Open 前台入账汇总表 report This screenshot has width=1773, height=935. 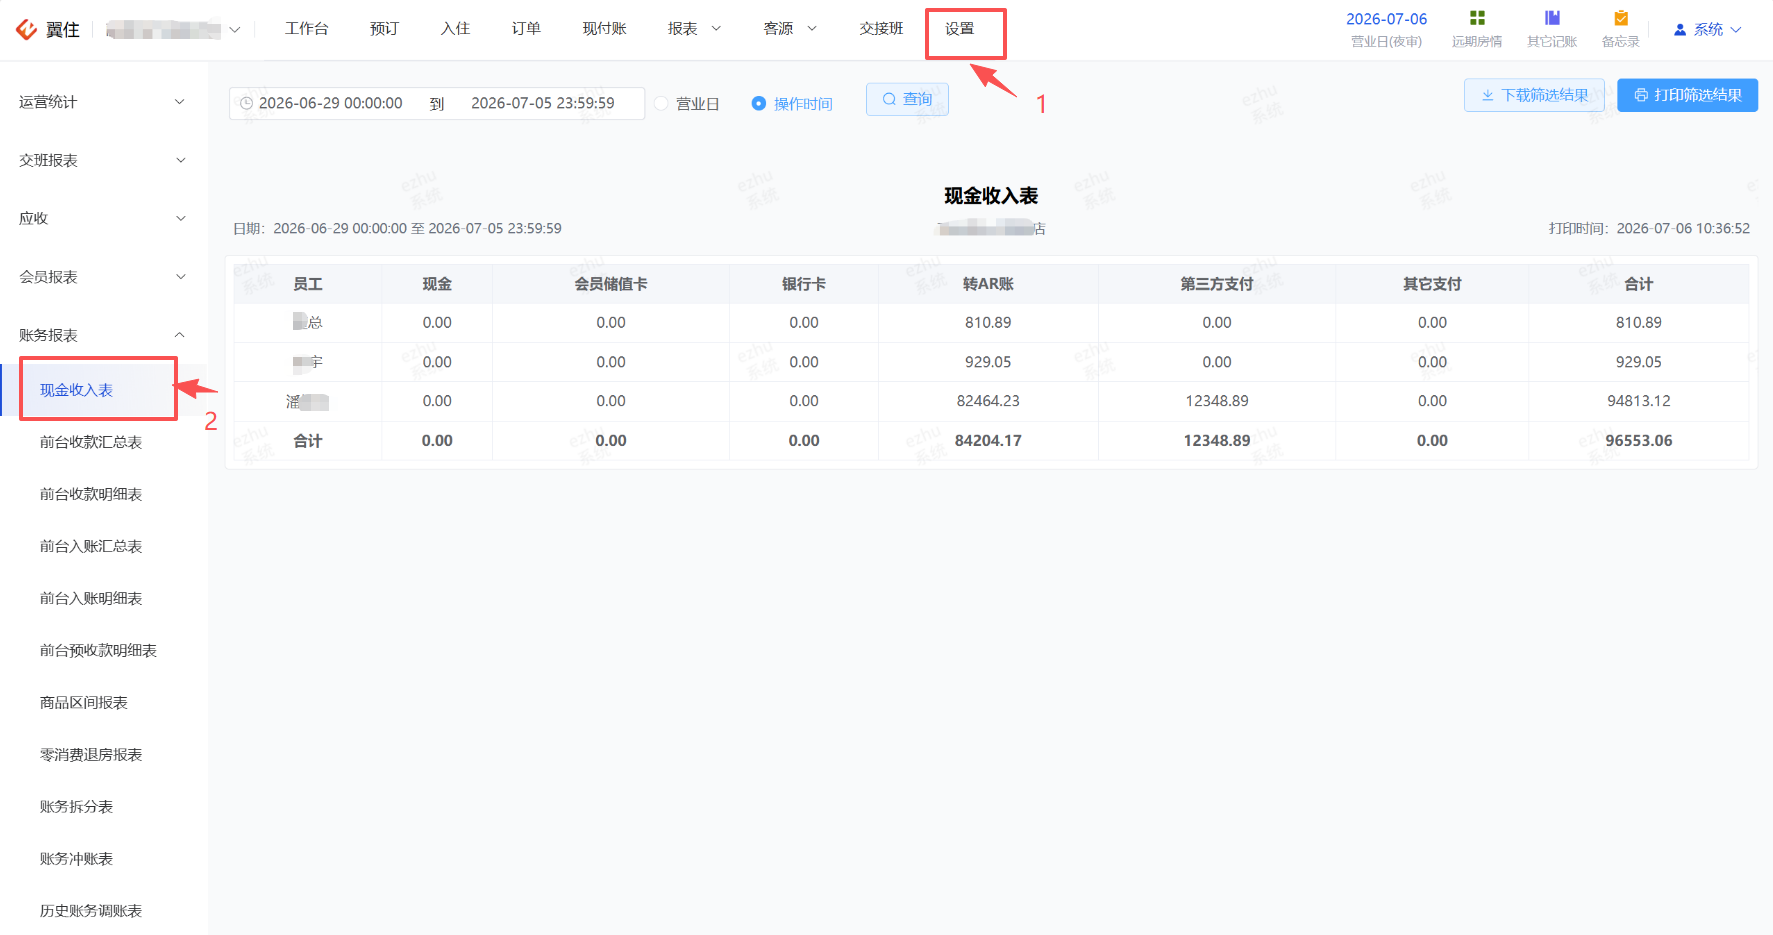click(91, 546)
